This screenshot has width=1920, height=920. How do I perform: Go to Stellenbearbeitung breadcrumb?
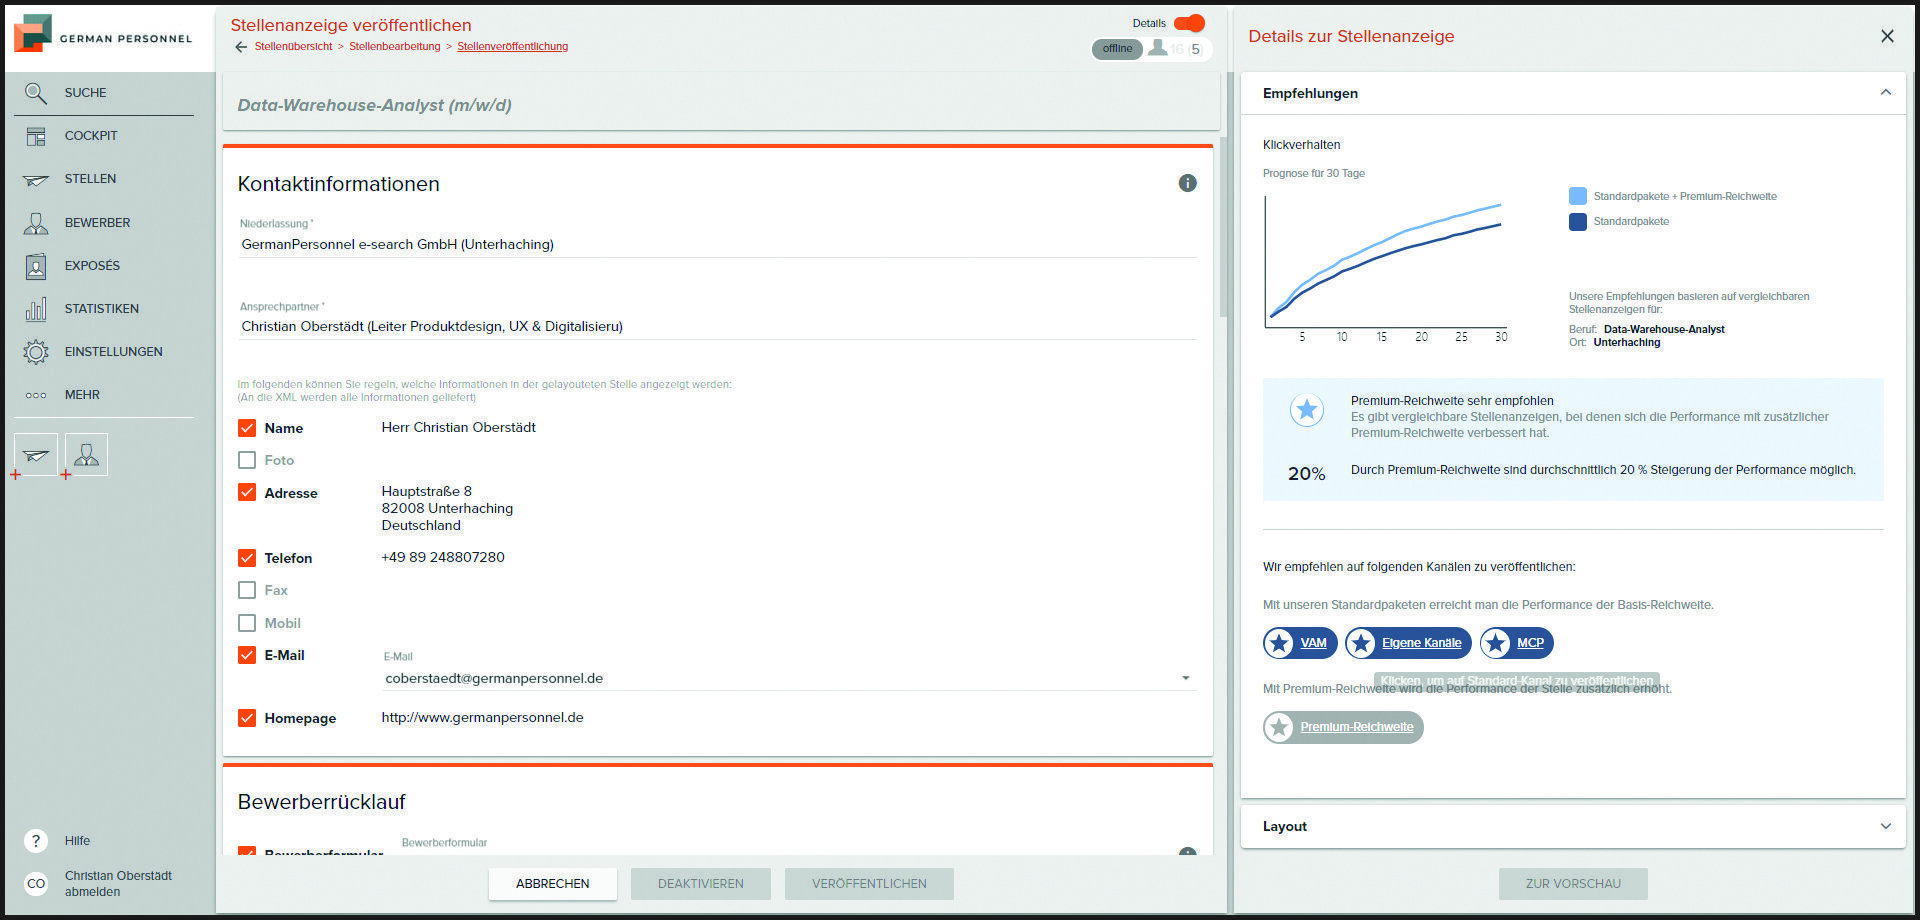[394, 47]
